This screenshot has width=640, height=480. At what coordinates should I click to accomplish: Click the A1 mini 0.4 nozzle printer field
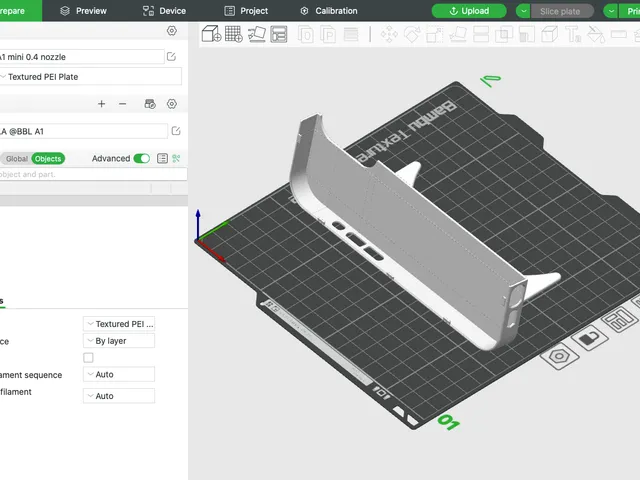click(82, 57)
